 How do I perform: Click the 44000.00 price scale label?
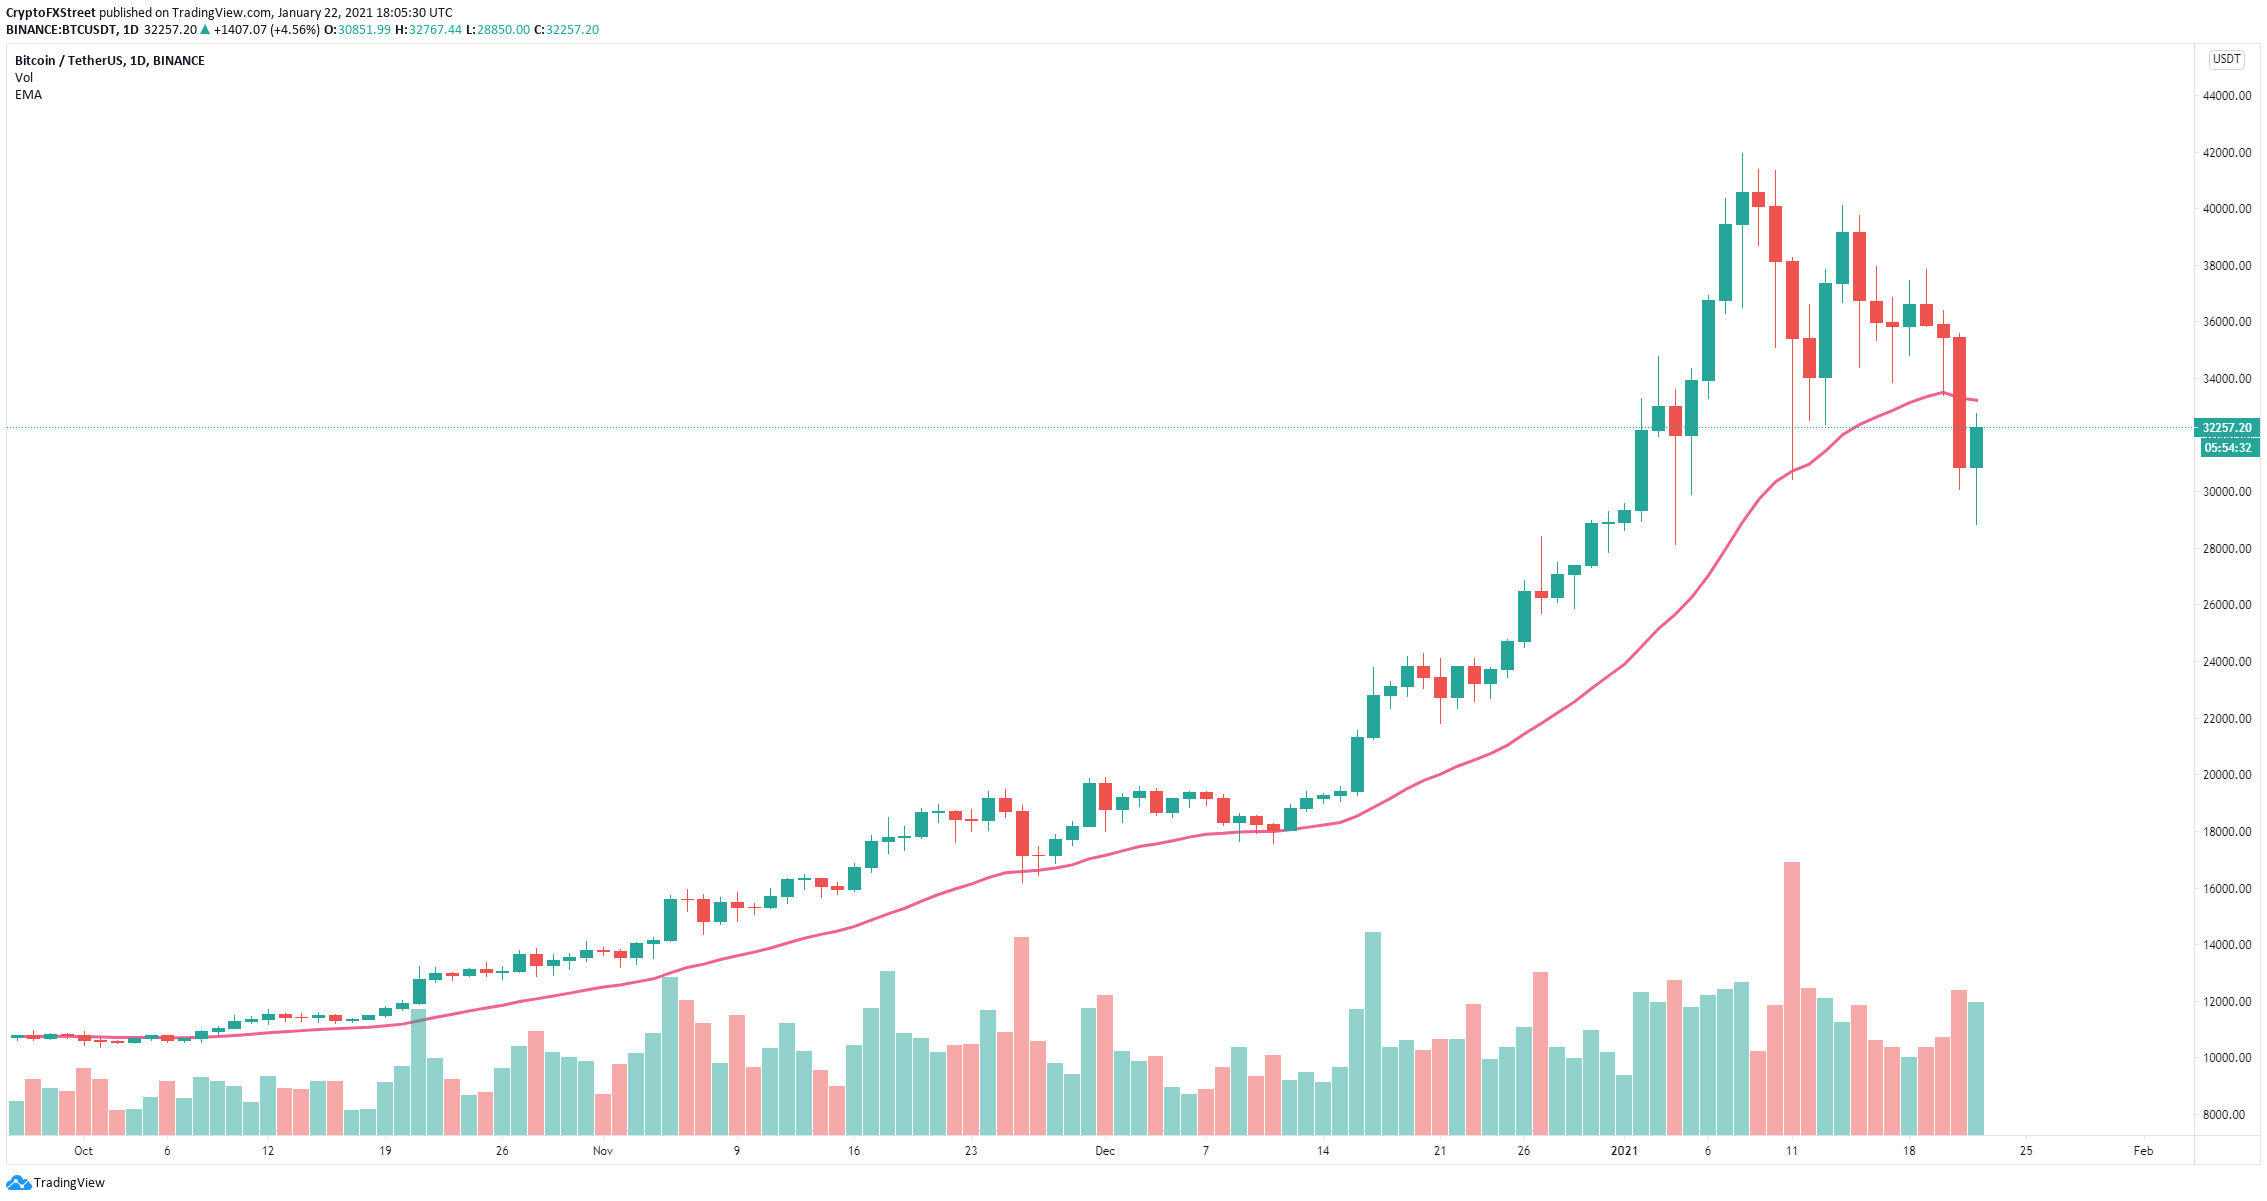[2226, 96]
